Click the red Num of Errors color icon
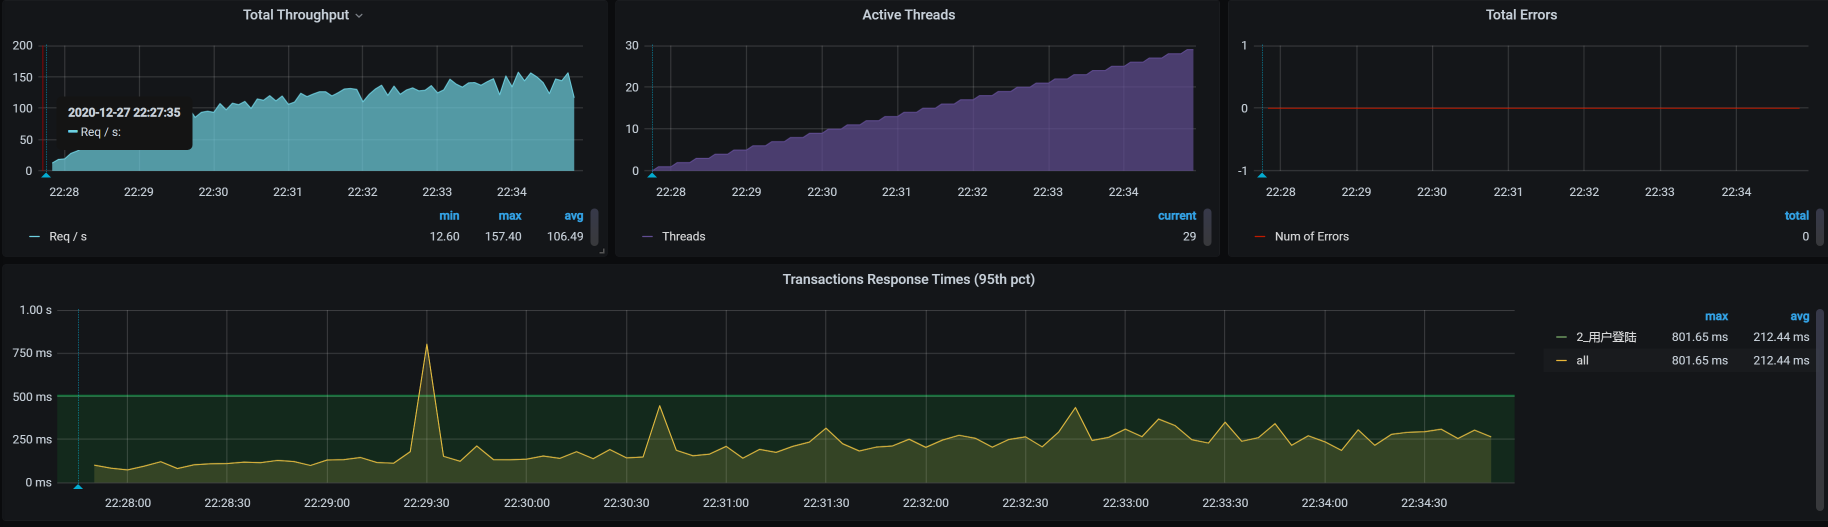1828x527 pixels. (1260, 237)
